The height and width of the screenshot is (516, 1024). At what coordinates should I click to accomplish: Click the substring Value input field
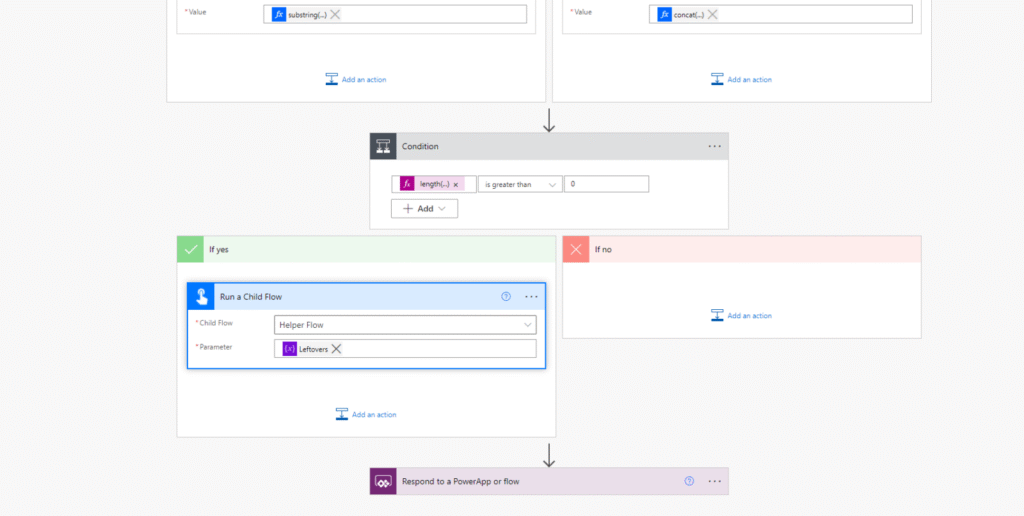click(x=395, y=14)
